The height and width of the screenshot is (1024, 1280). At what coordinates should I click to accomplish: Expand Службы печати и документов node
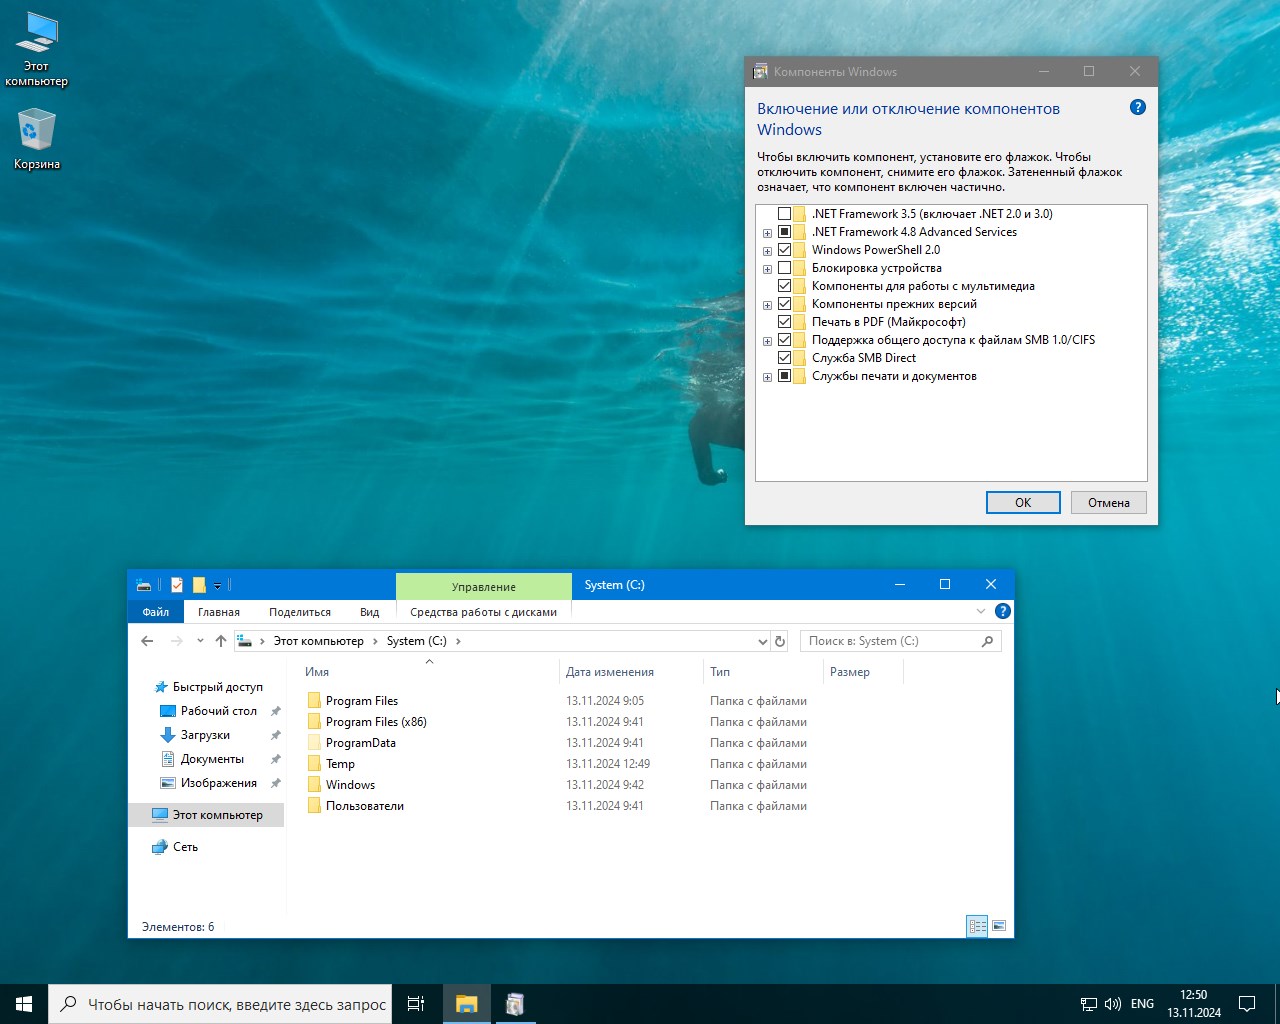tap(767, 377)
